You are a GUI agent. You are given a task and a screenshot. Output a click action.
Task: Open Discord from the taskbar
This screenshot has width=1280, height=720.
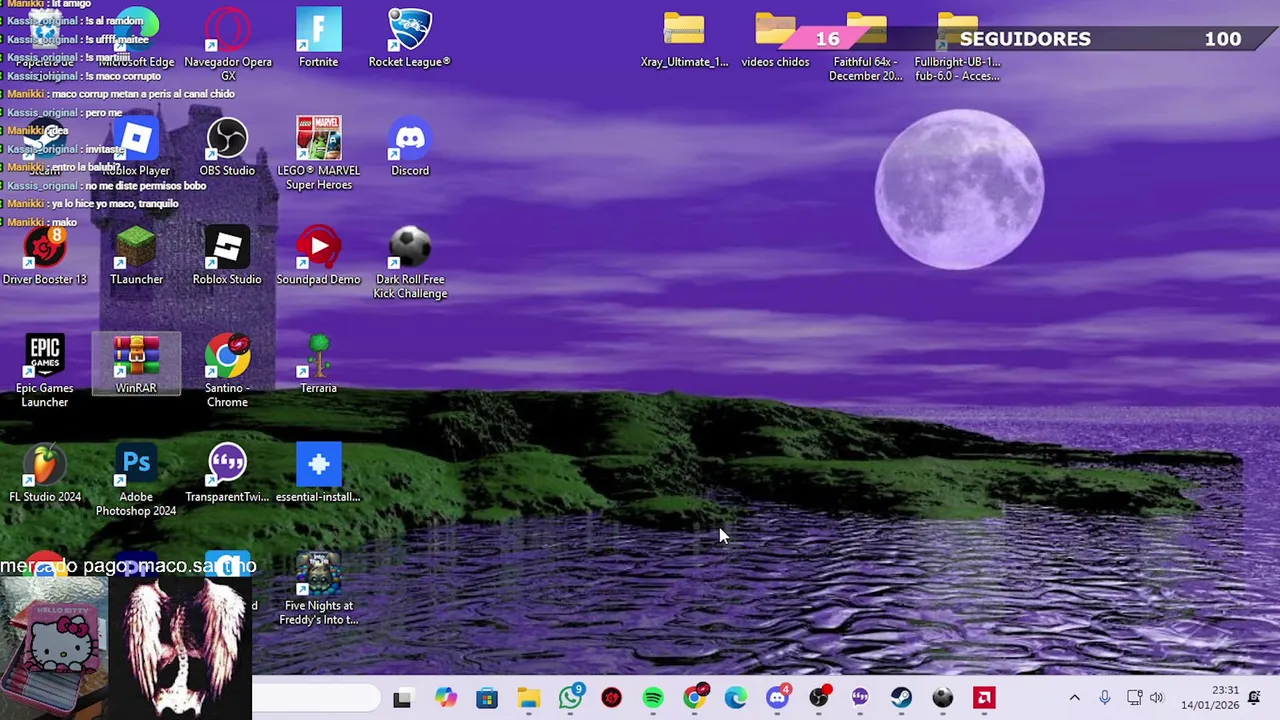click(x=777, y=698)
